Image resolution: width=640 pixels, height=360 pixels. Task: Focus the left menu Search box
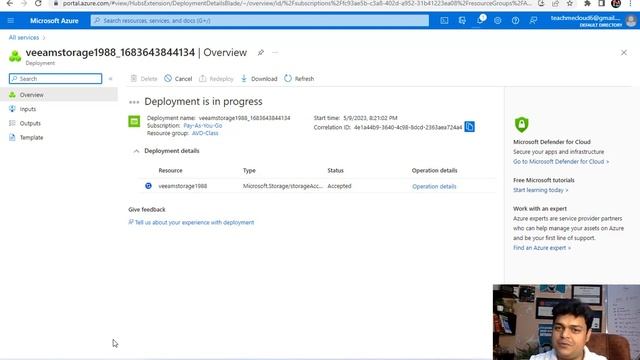(x=56, y=79)
